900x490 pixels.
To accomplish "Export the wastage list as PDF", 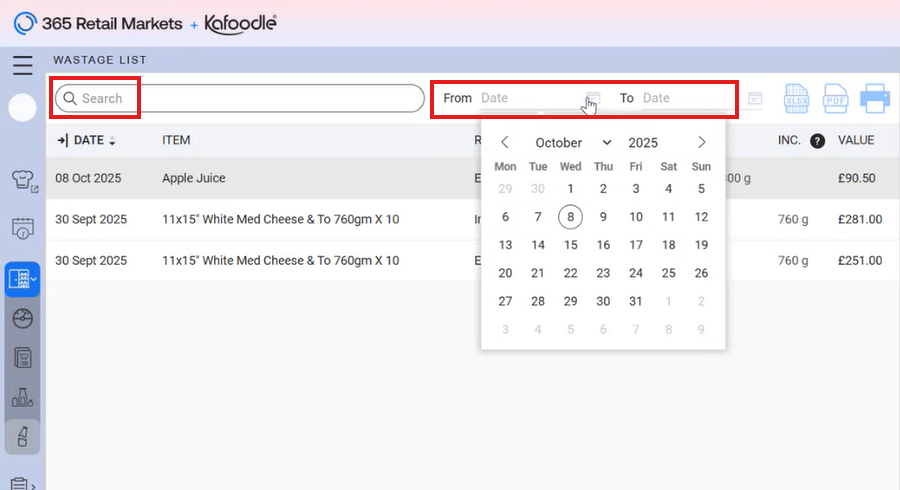I will [836, 99].
